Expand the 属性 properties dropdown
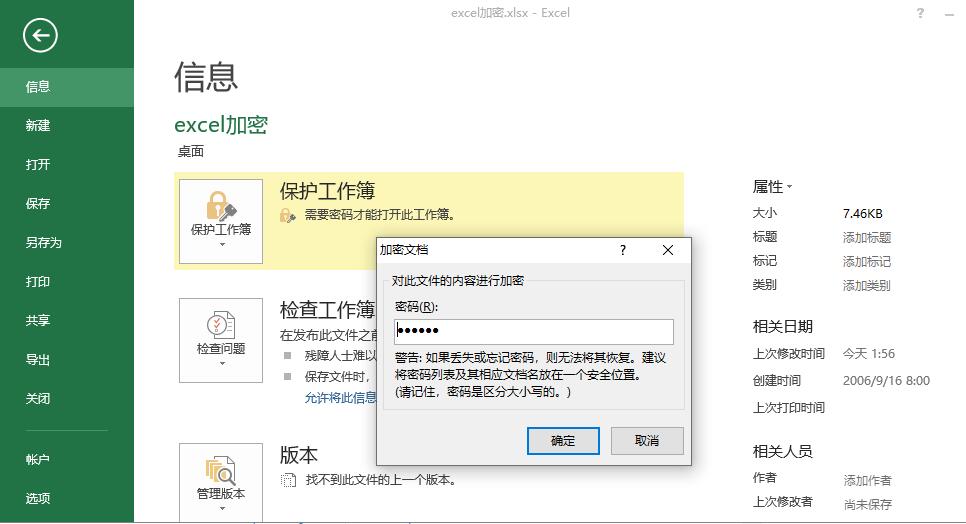966x524 pixels. [772, 187]
